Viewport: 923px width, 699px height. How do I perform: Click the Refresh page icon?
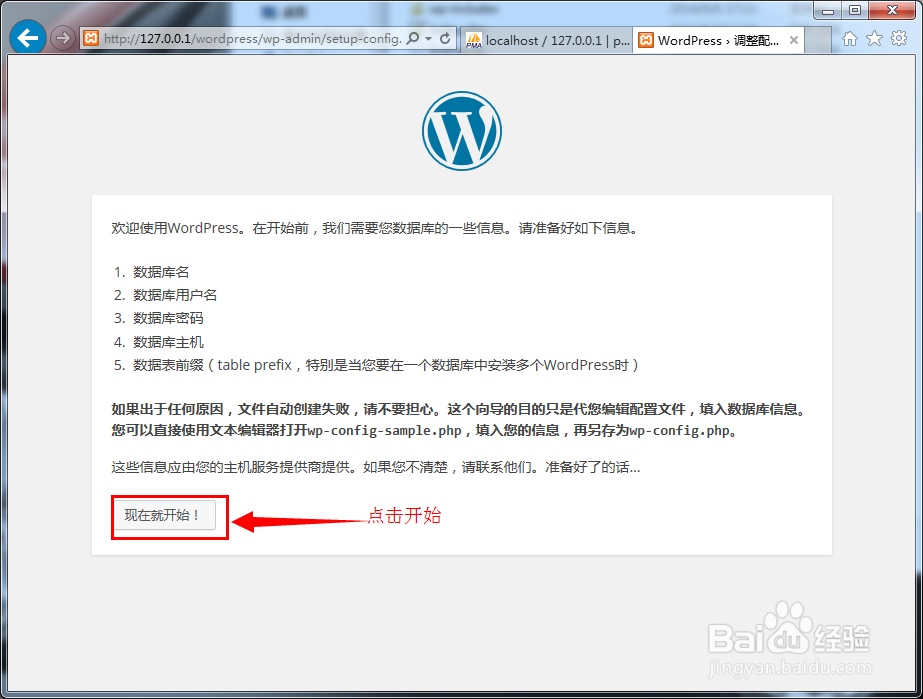pyautogui.click(x=446, y=38)
